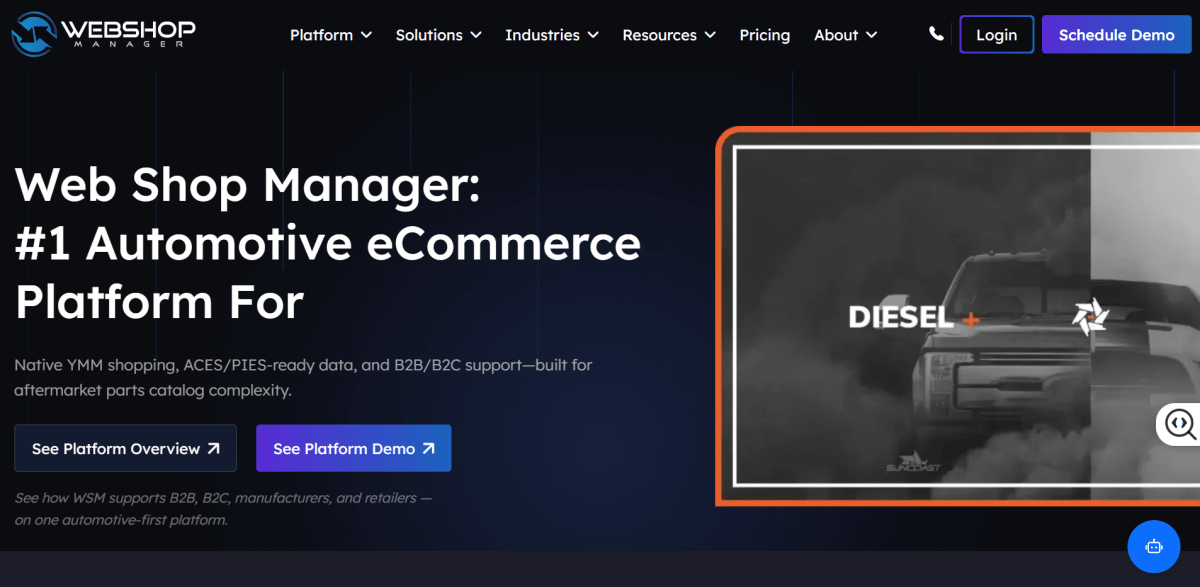The width and height of the screenshot is (1200, 587).
Task: Expand the Platform menu chevron
Action: (366, 35)
